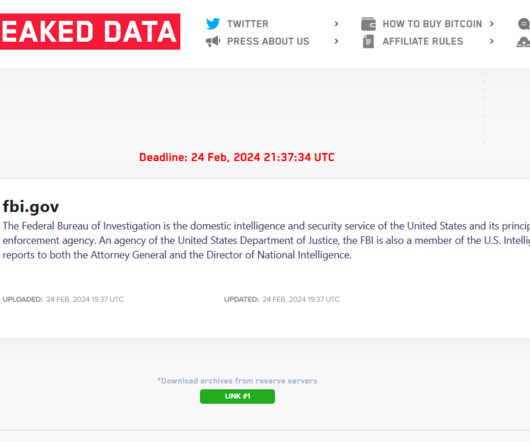This screenshot has height=442, width=530.
Task: Click the megaphone Press About Us icon
Action: [213, 42]
